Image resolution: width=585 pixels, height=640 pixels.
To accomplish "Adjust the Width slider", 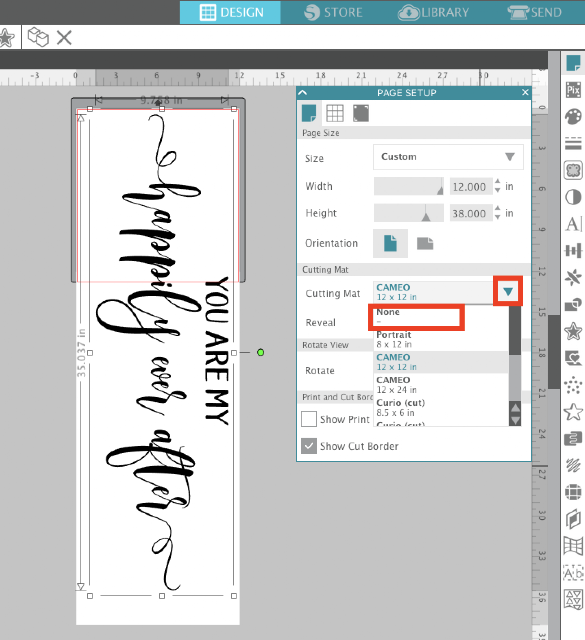I will (x=409, y=187).
